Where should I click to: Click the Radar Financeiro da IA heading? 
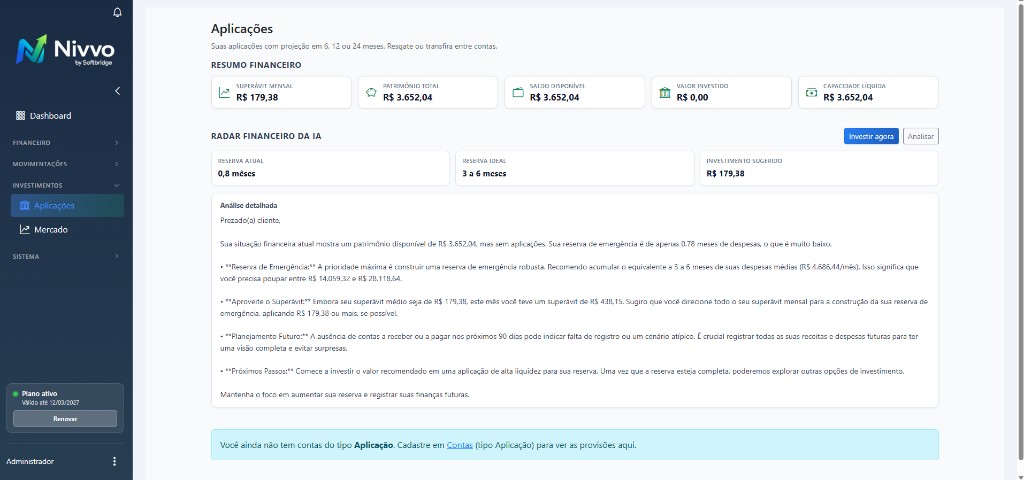[x=266, y=136]
